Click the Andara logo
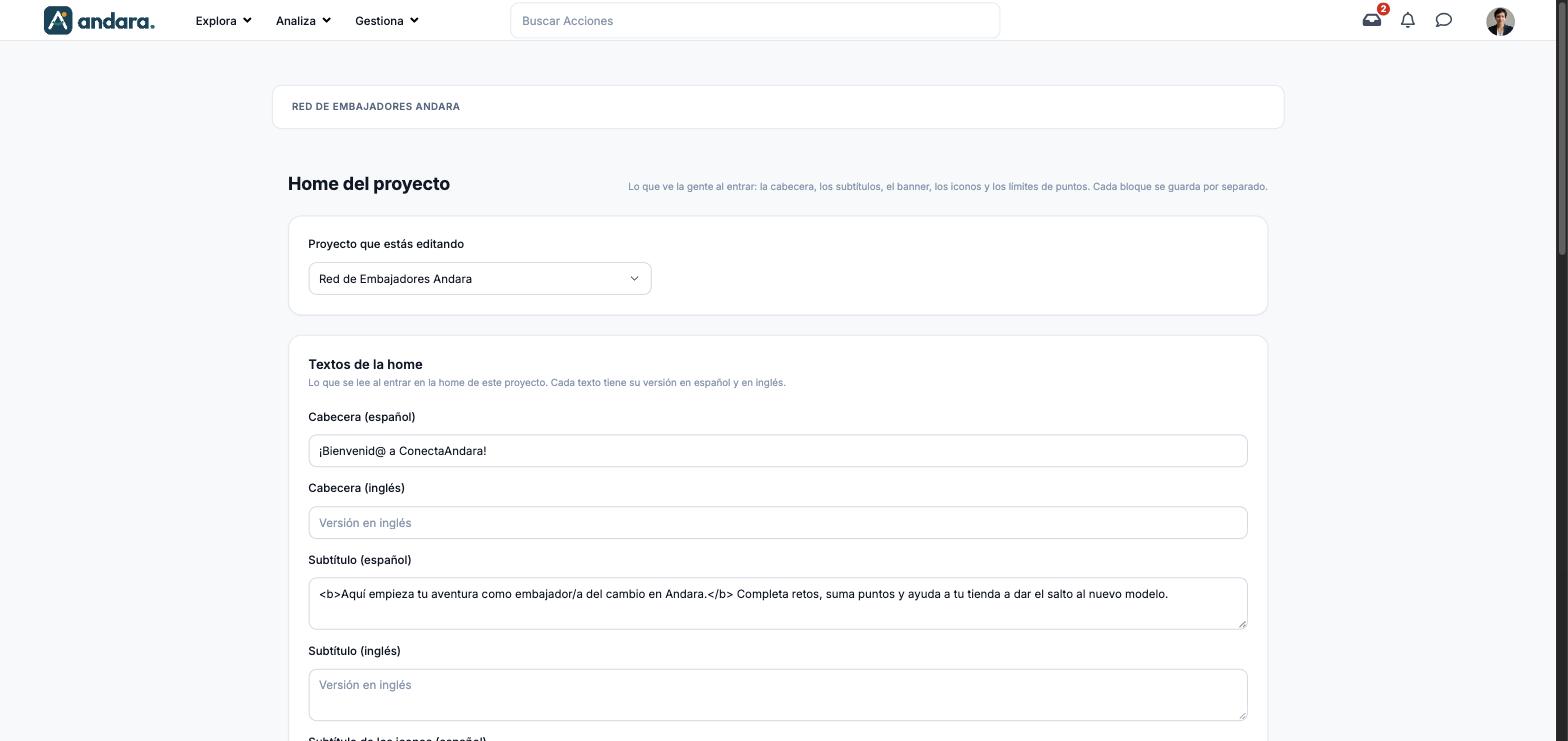 coord(99,20)
